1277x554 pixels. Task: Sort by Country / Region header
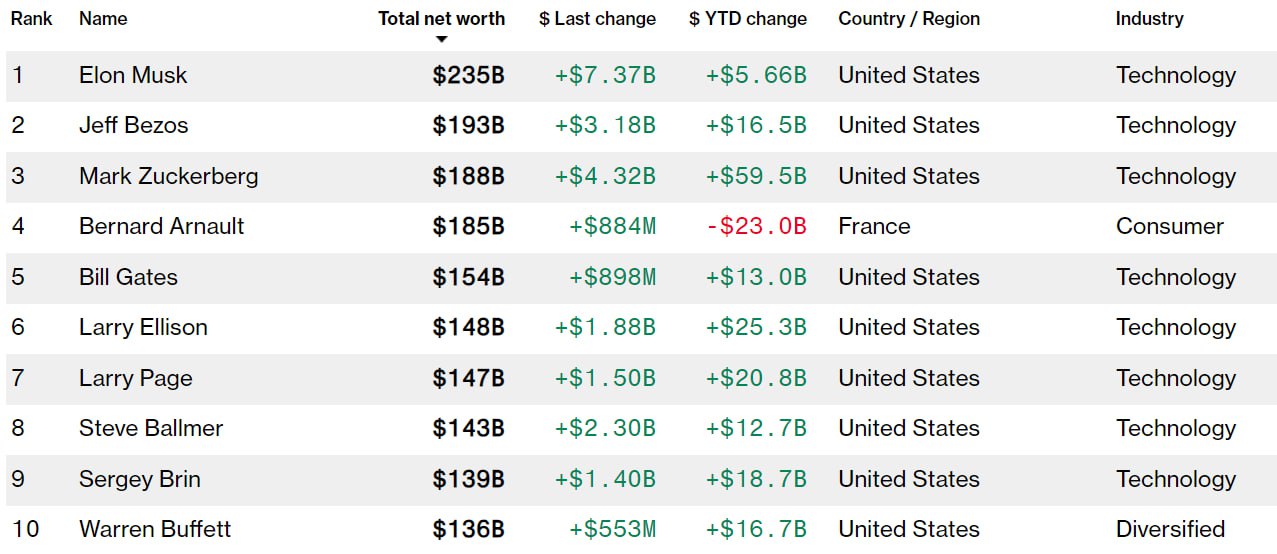coord(909,18)
